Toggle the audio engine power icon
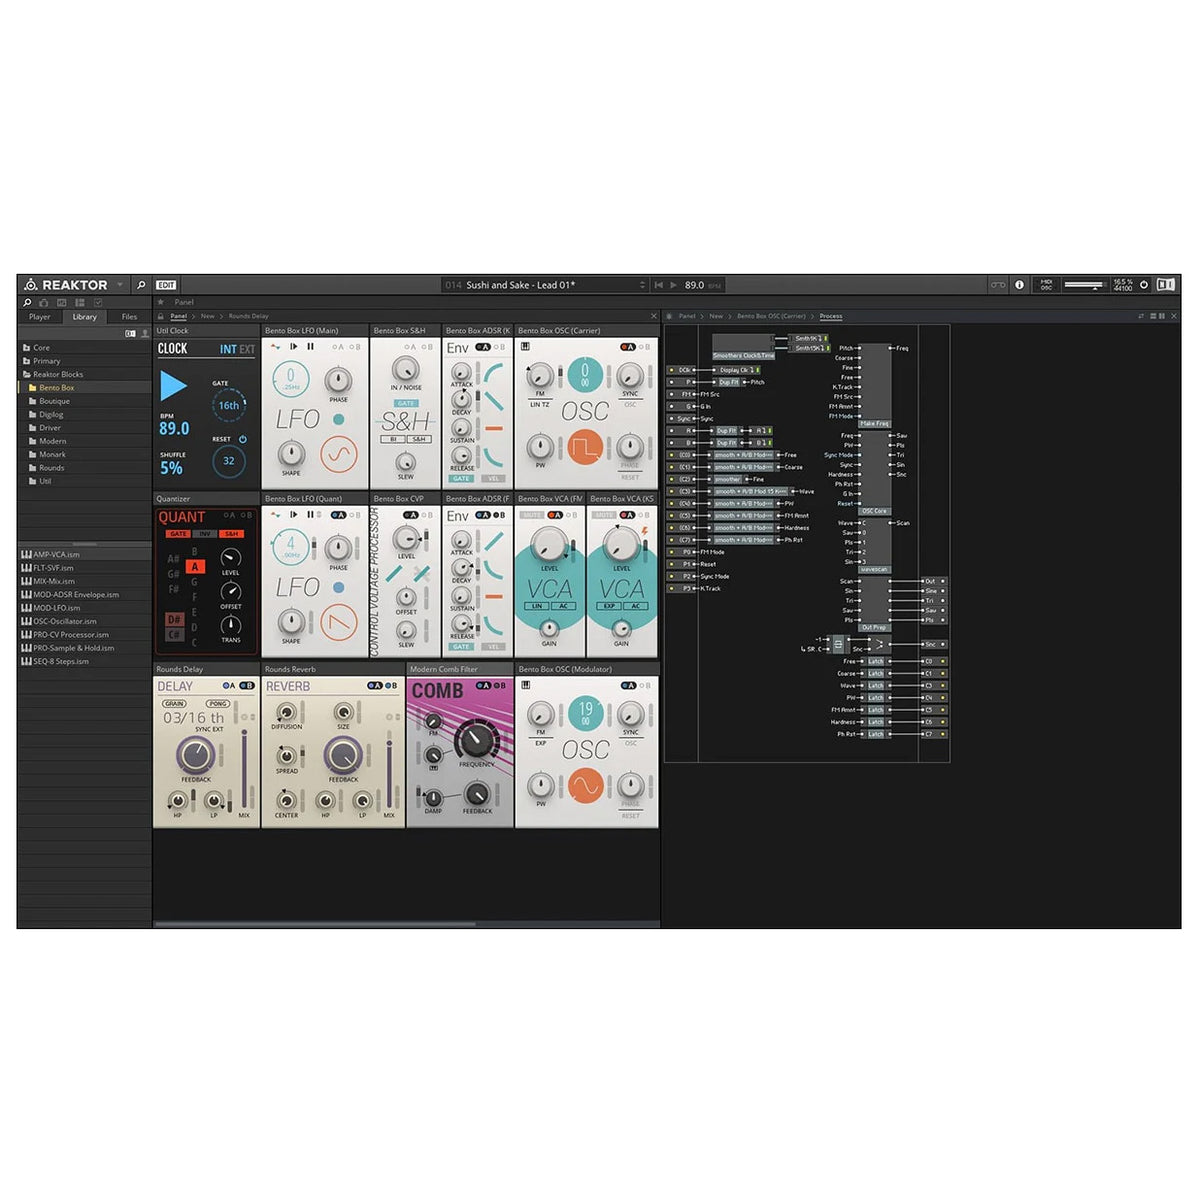 click(1144, 285)
